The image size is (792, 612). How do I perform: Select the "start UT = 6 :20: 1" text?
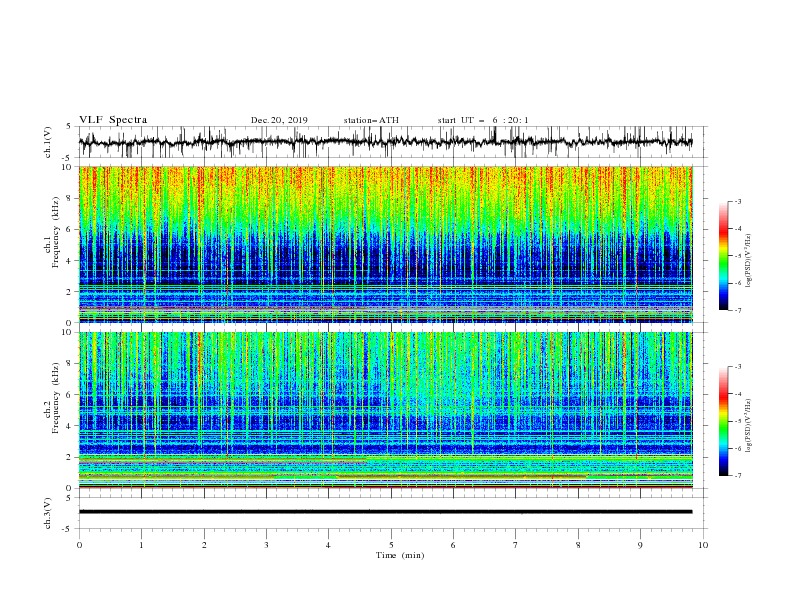[x=482, y=120]
